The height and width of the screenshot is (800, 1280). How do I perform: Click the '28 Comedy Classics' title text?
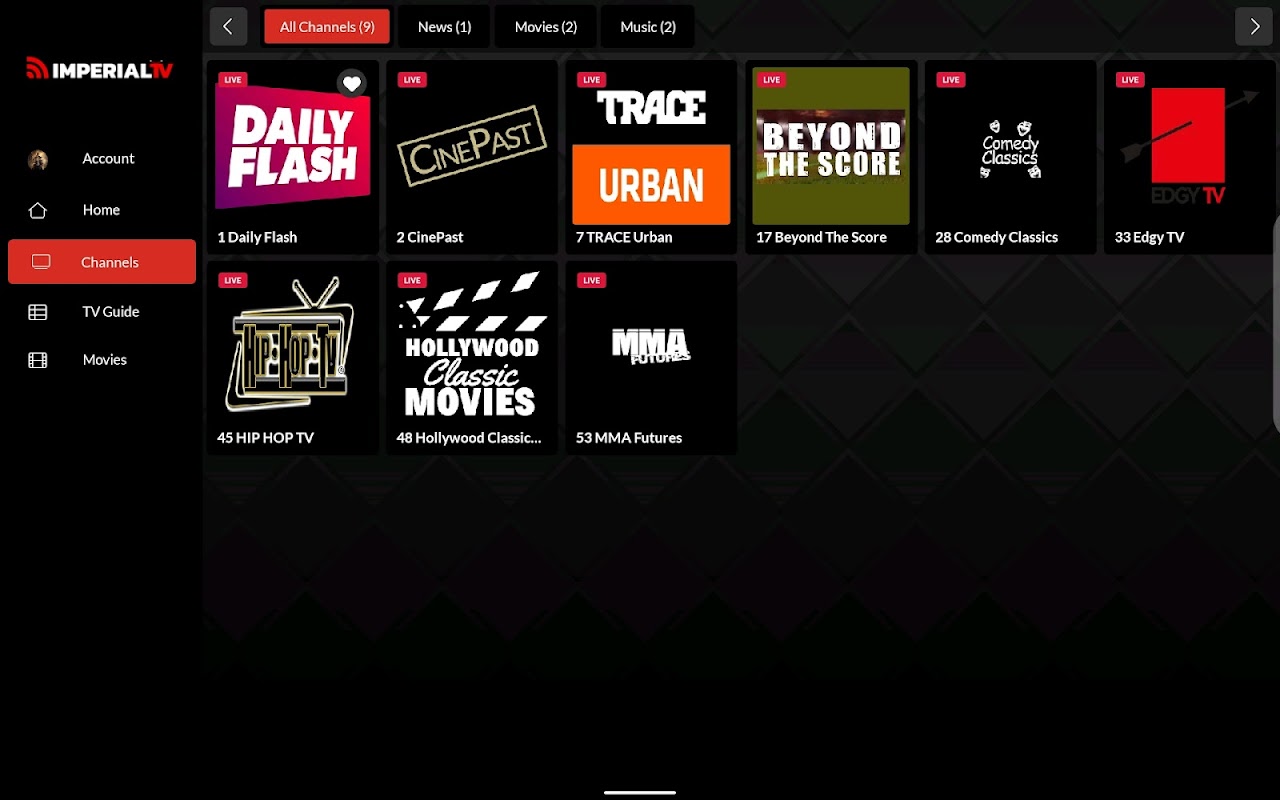[x=996, y=237]
